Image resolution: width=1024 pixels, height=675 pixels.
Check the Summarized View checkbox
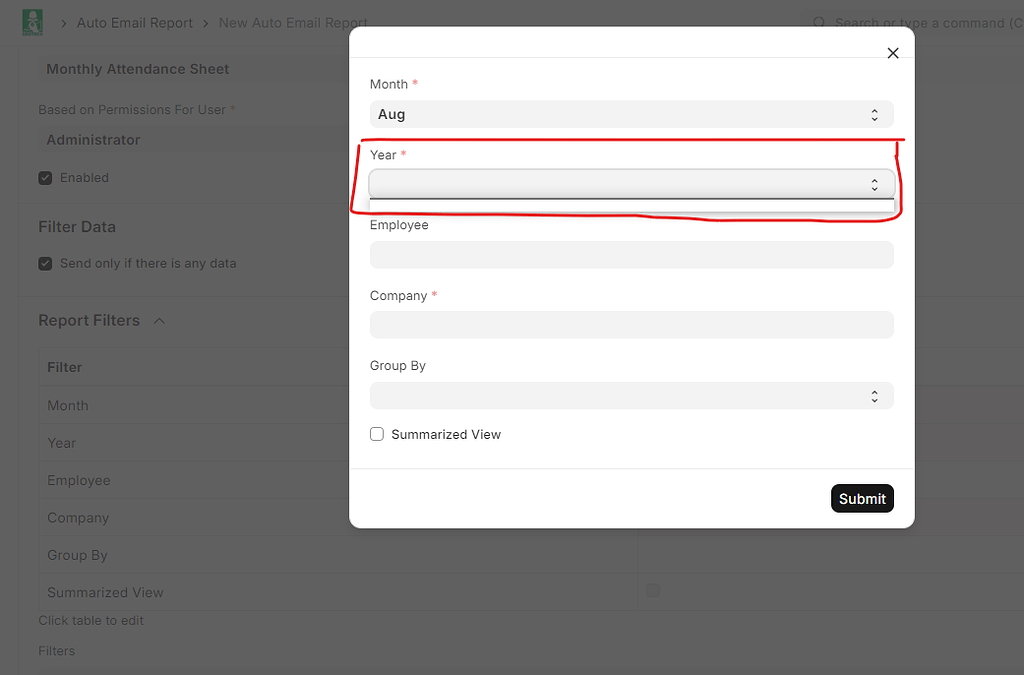pos(377,434)
